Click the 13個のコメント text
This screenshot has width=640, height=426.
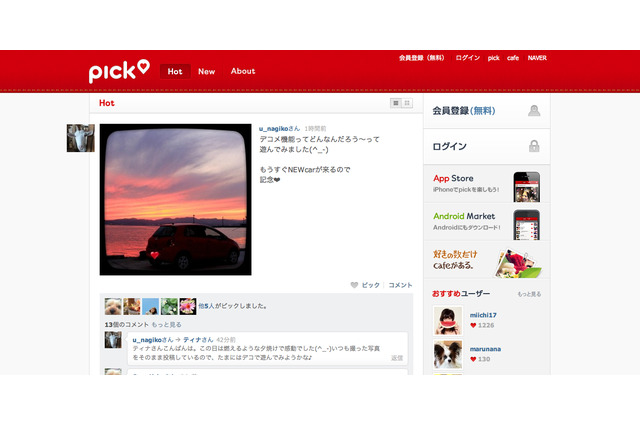(x=127, y=325)
